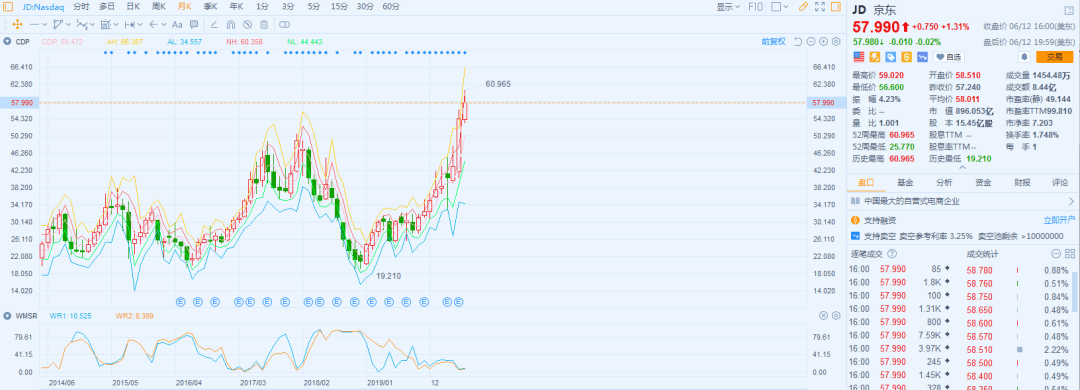Screen dimensions: 1080x390
Task: Click the 前复权 price adjustment link
Action: (x=773, y=41)
